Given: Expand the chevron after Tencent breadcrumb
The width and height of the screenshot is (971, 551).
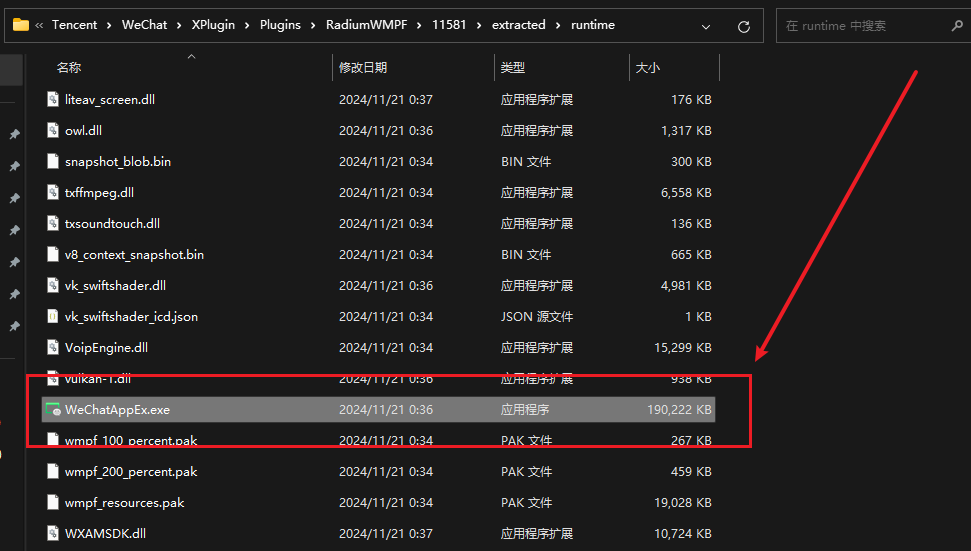Looking at the screenshot, I should click(x=109, y=25).
